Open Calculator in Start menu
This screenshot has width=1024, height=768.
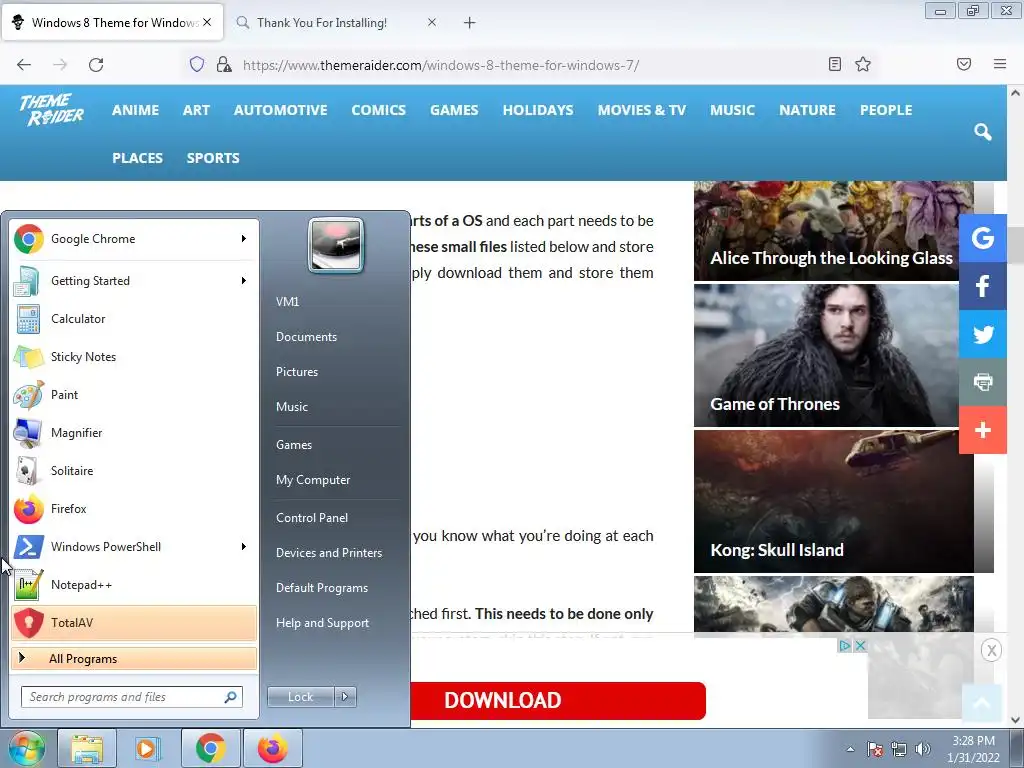pos(134,319)
